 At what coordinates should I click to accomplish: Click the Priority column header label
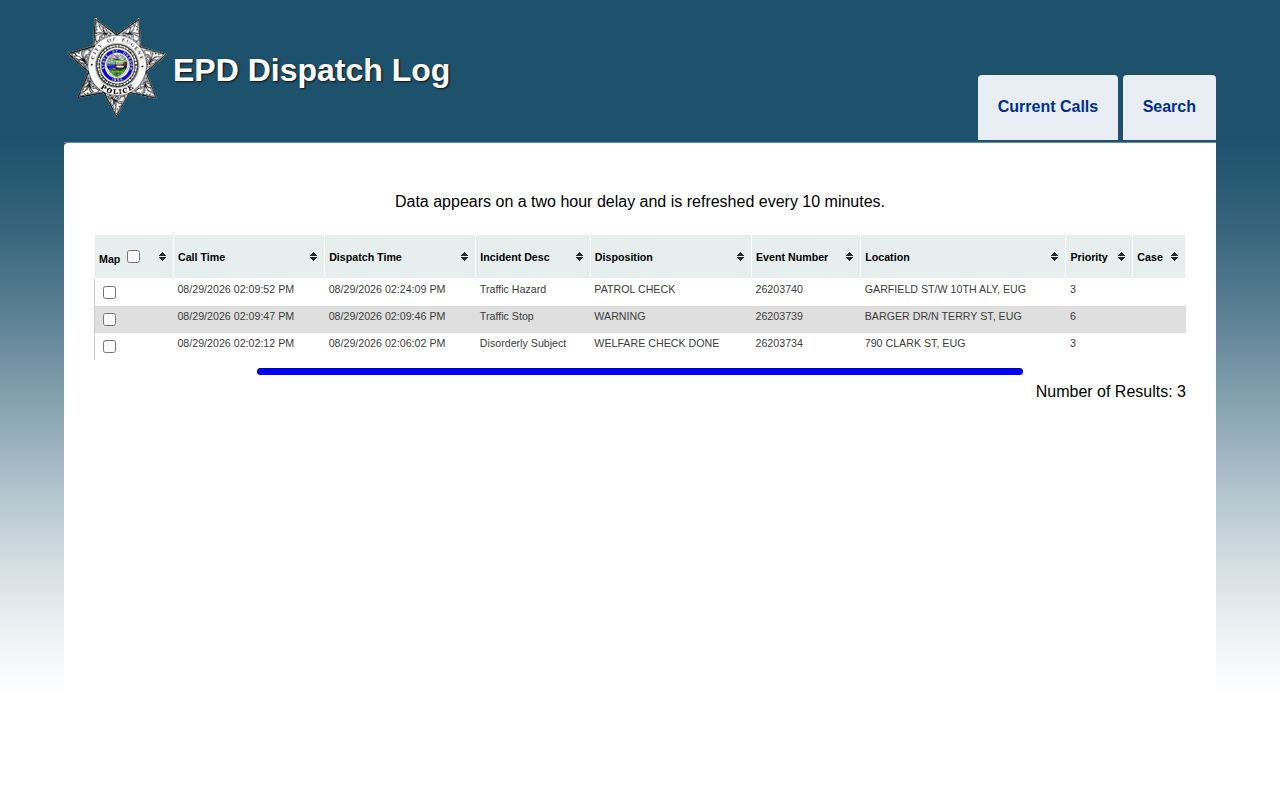(x=1089, y=257)
